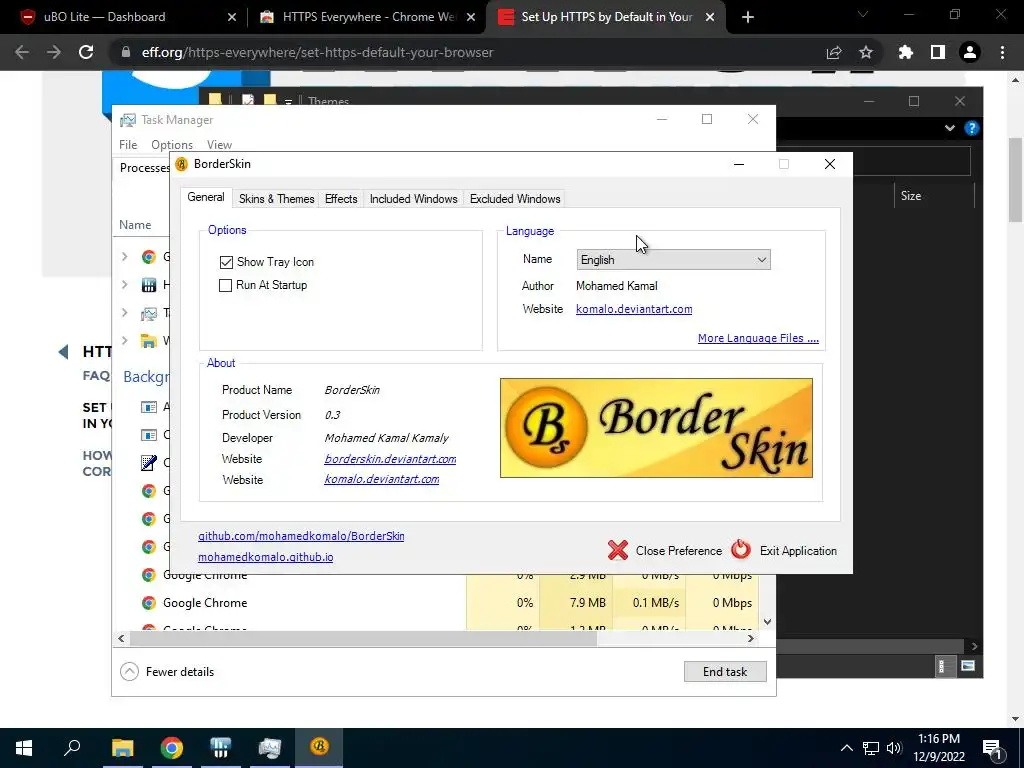Toggle Chrome side panel icon
Viewport: 1024px width, 768px height.
point(938,52)
